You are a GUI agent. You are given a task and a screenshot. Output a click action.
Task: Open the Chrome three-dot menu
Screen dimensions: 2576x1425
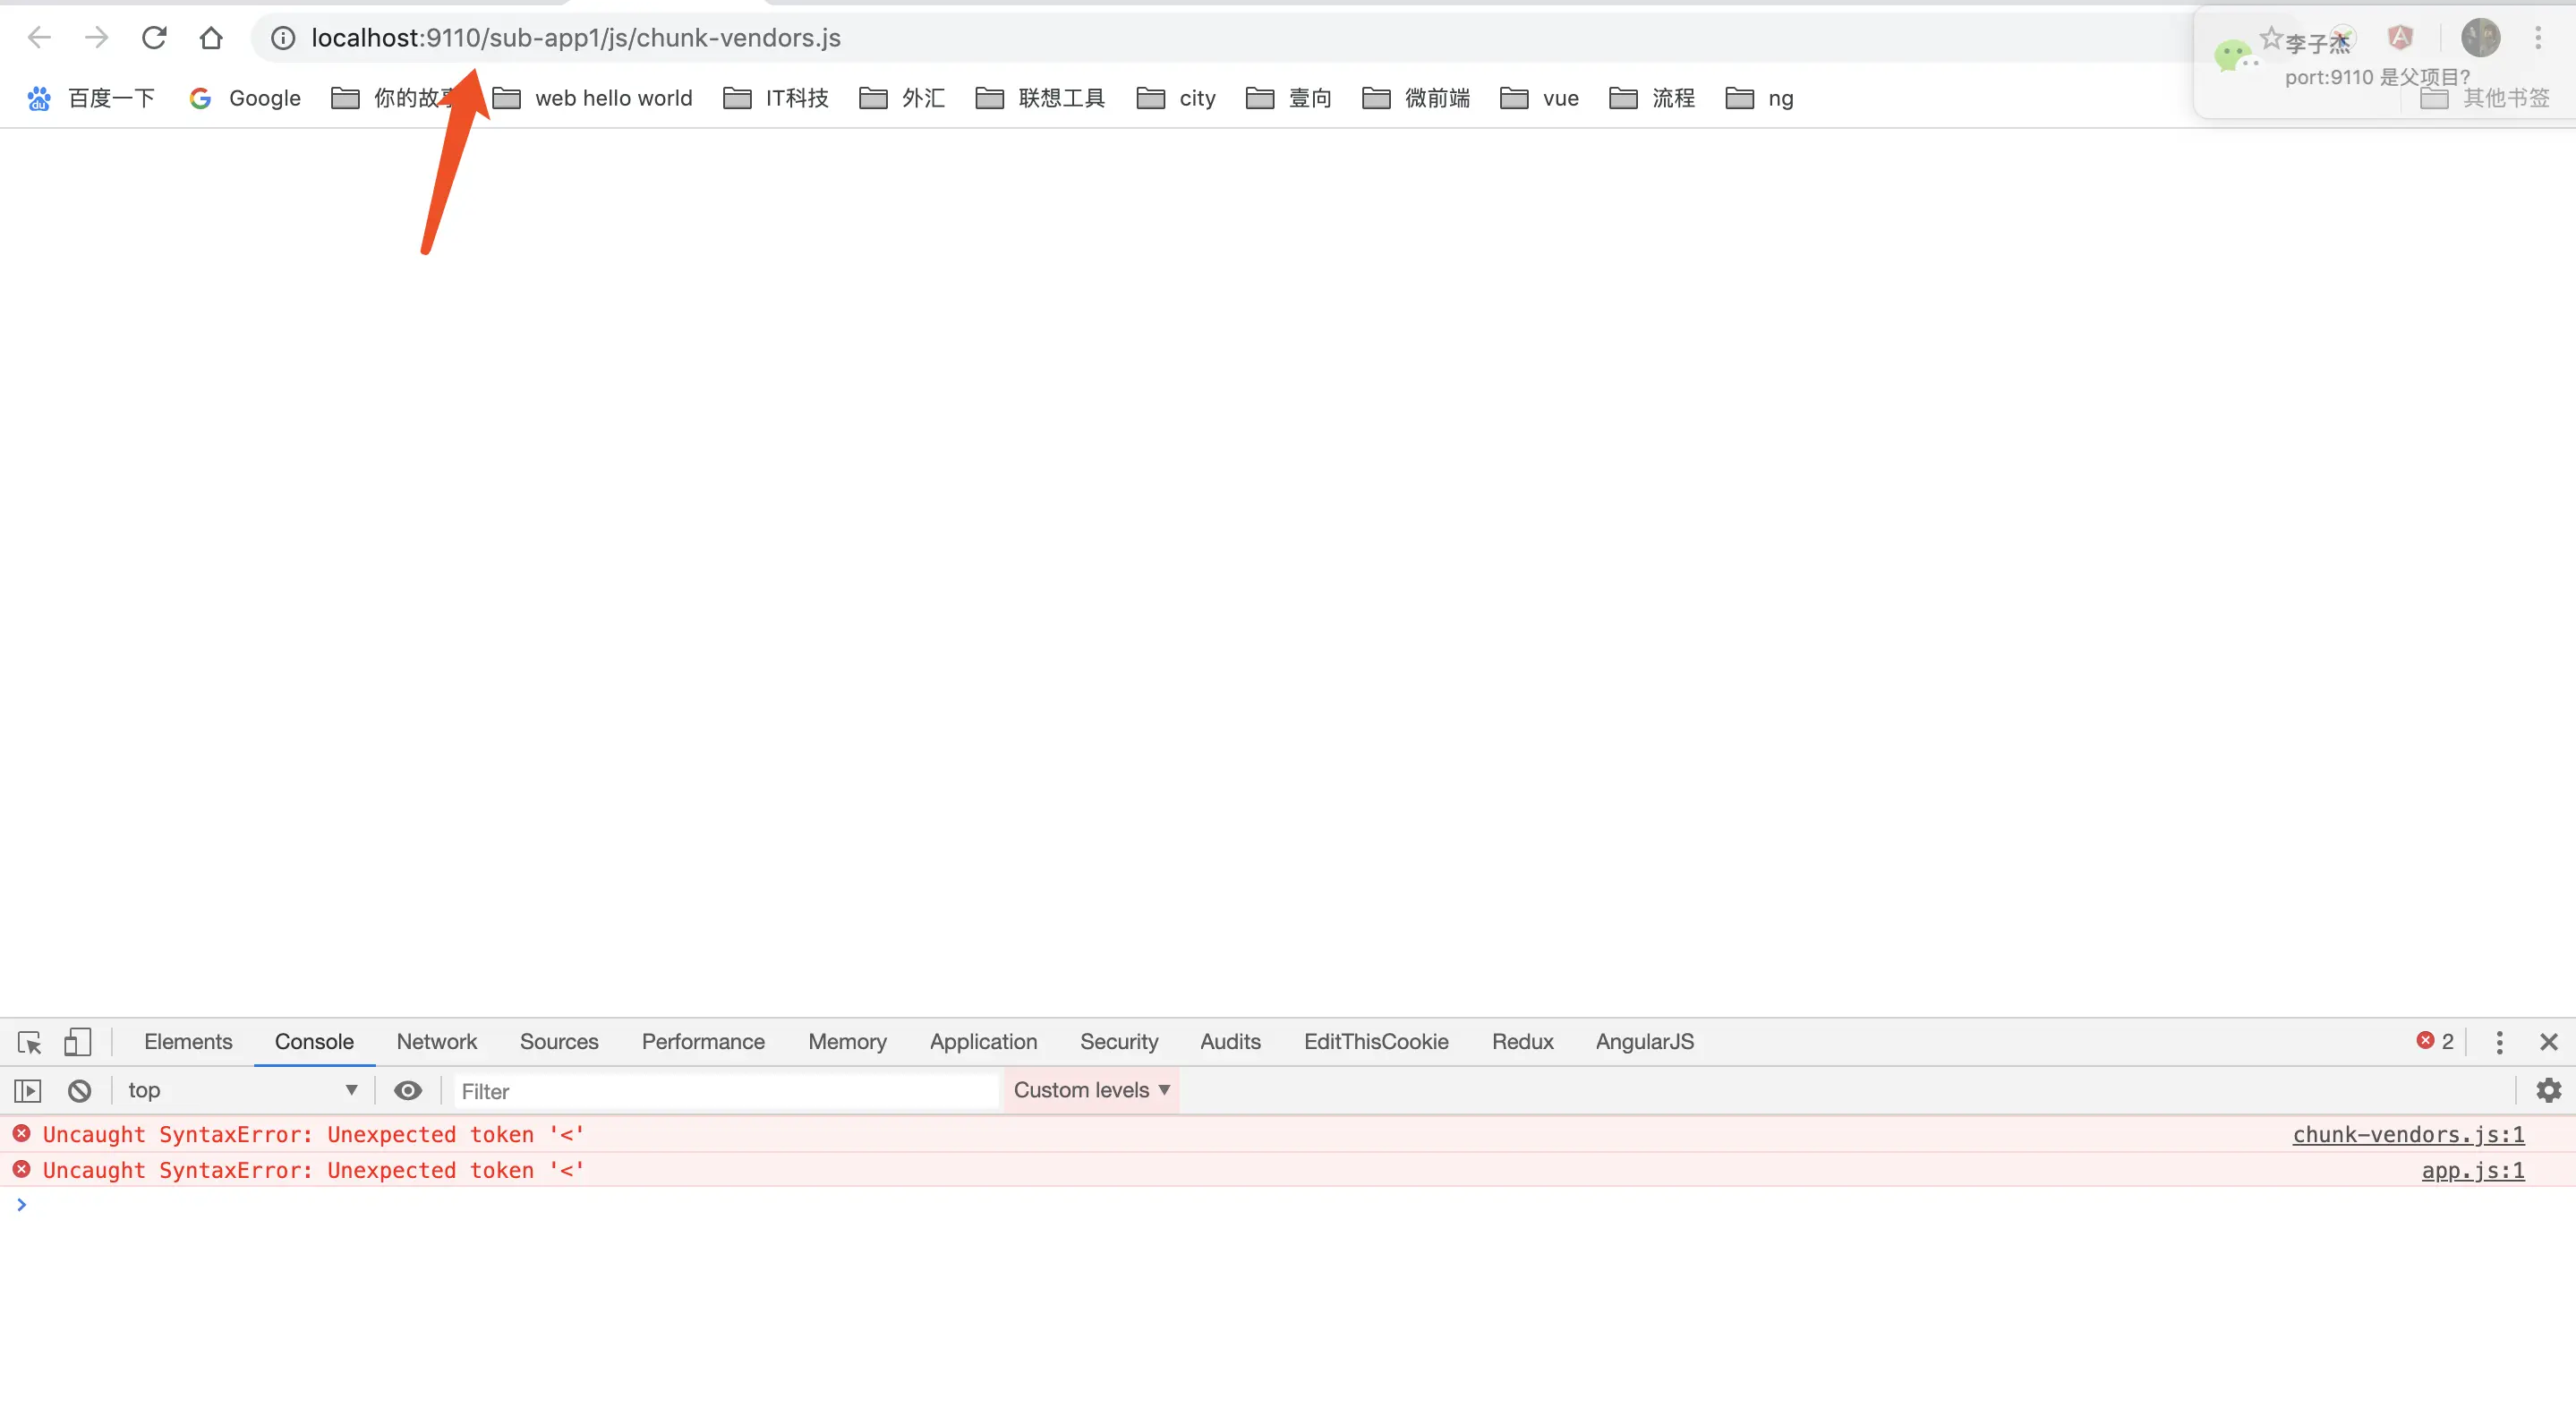coord(2537,38)
